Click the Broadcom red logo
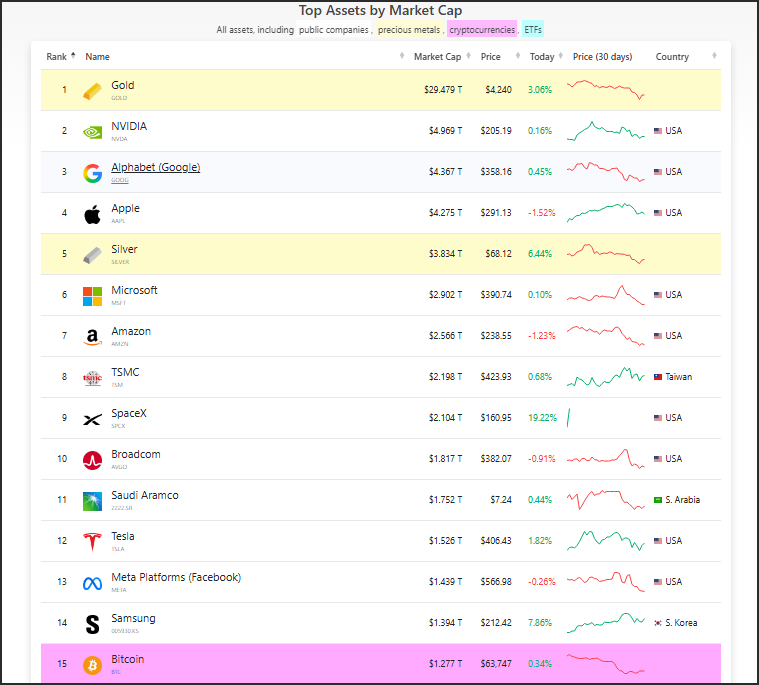The image size is (759, 685). (92, 460)
